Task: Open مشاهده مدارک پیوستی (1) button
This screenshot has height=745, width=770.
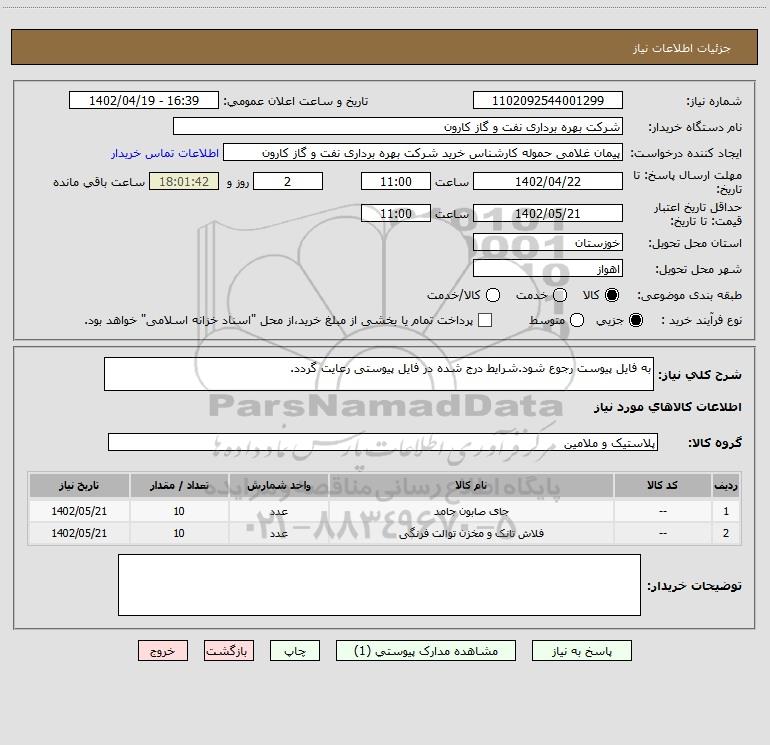Action: coord(426,651)
